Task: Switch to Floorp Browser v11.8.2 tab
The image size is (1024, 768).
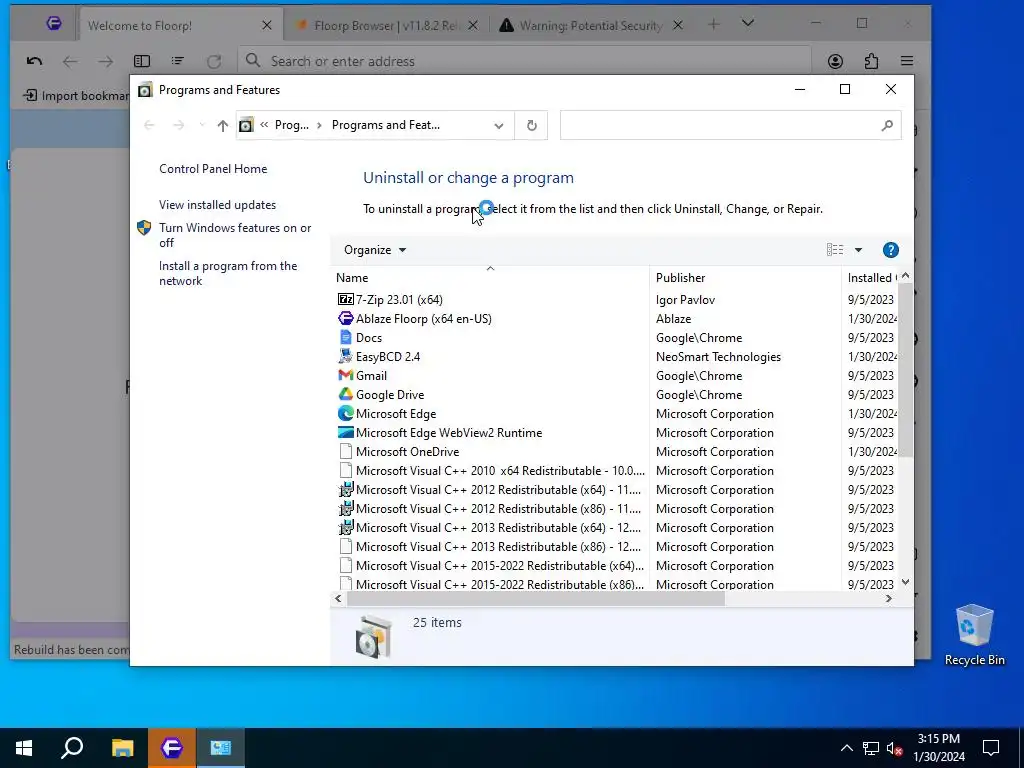Action: [385, 25]
